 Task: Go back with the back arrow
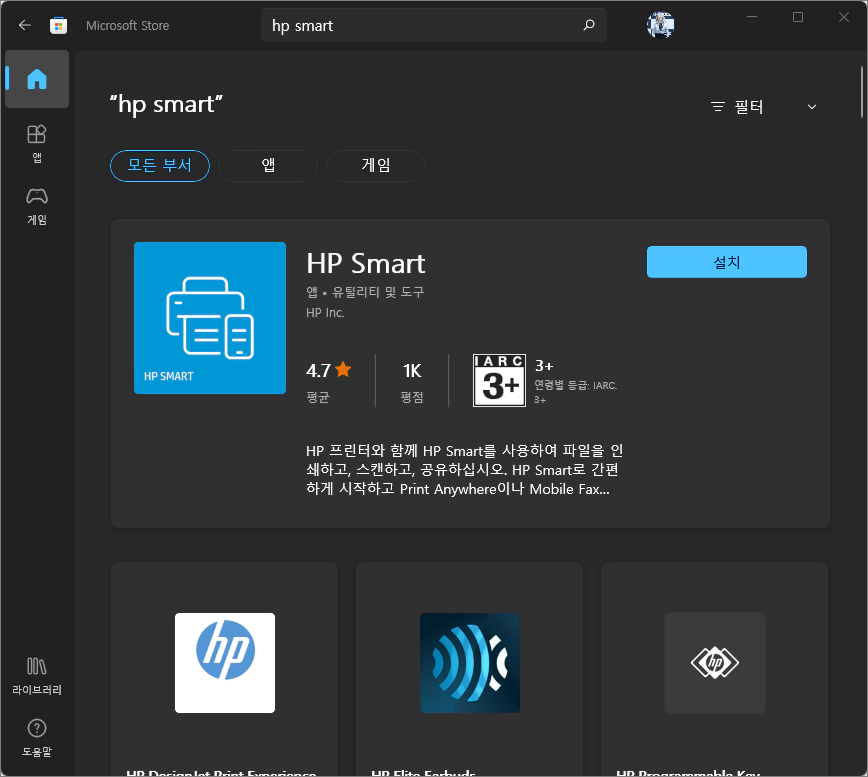tap(25, 25)
